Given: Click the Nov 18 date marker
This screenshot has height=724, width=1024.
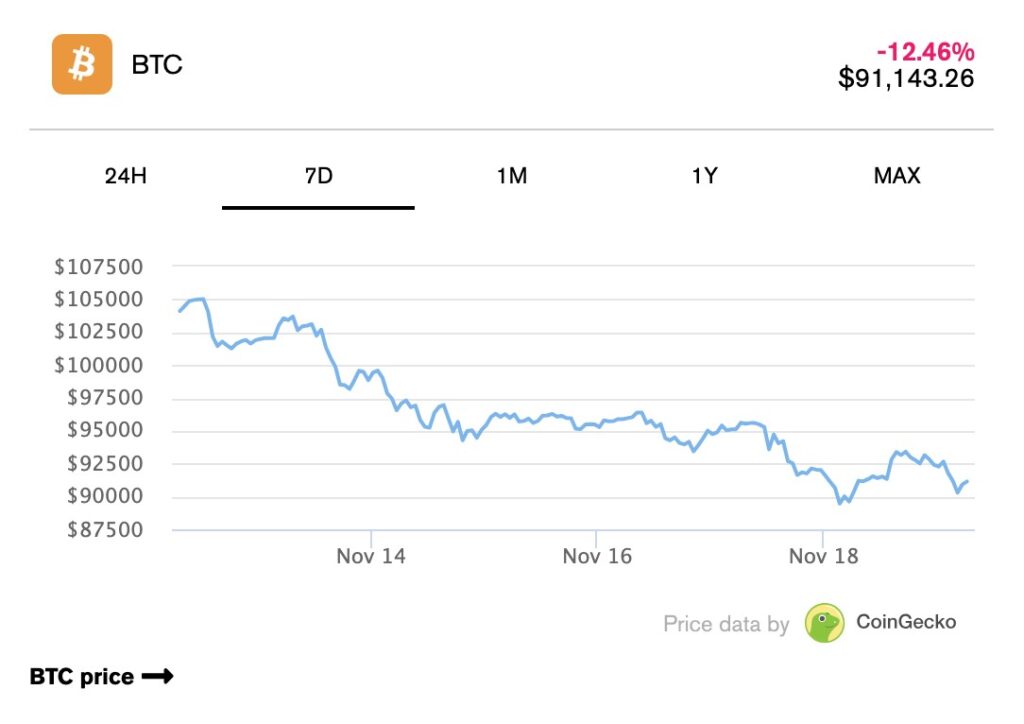Looking at the screenshot, I should pyautogui.click(x=823, y=556).
